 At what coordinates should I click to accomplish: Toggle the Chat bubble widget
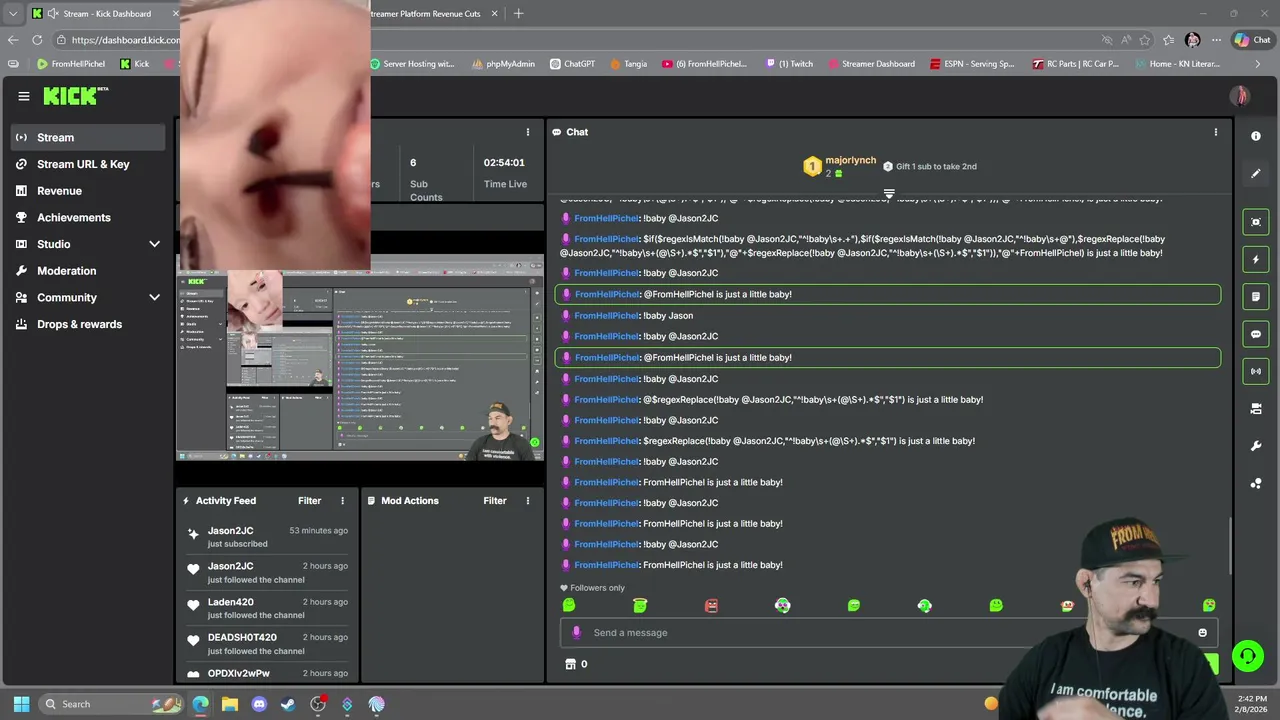(1256, 334)
